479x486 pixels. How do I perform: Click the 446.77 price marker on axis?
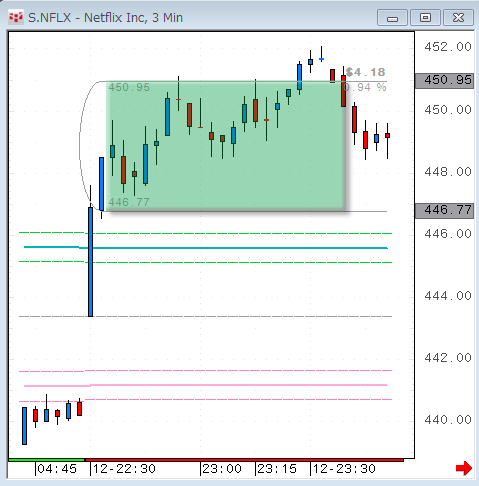444,211
